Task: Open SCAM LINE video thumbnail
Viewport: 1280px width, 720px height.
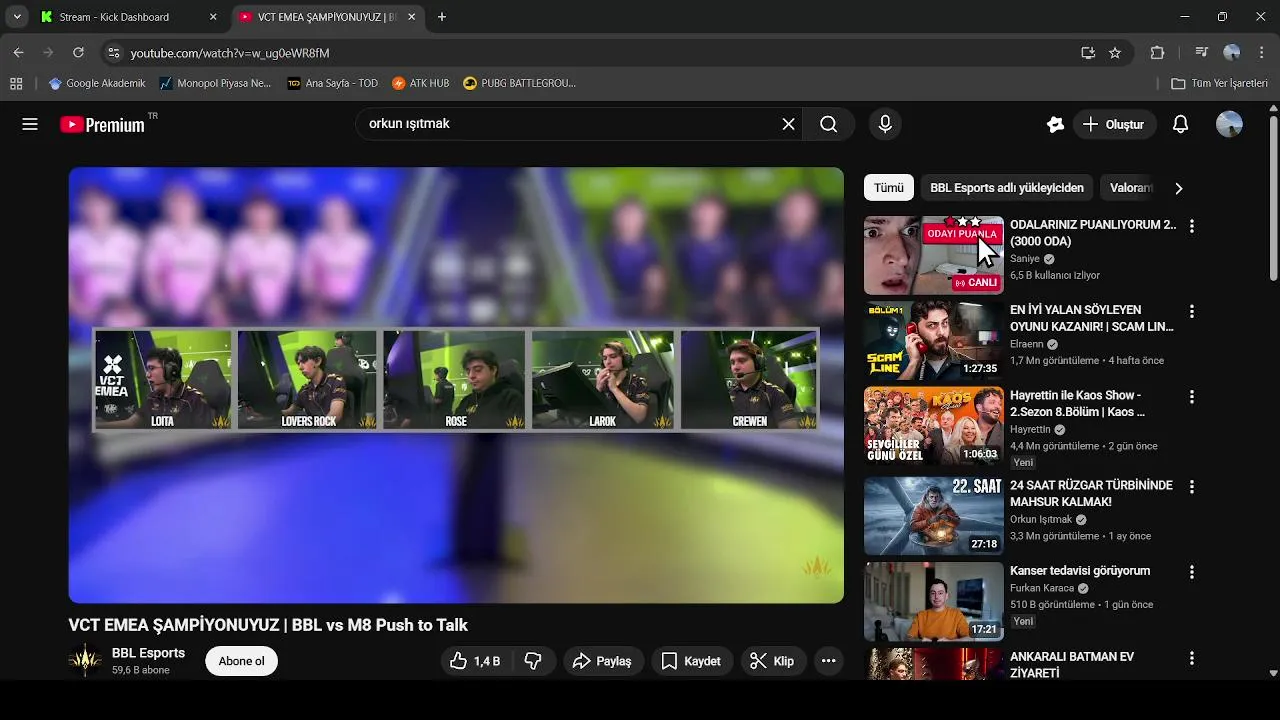Action: pyautogui.click(x=933, y=341)
